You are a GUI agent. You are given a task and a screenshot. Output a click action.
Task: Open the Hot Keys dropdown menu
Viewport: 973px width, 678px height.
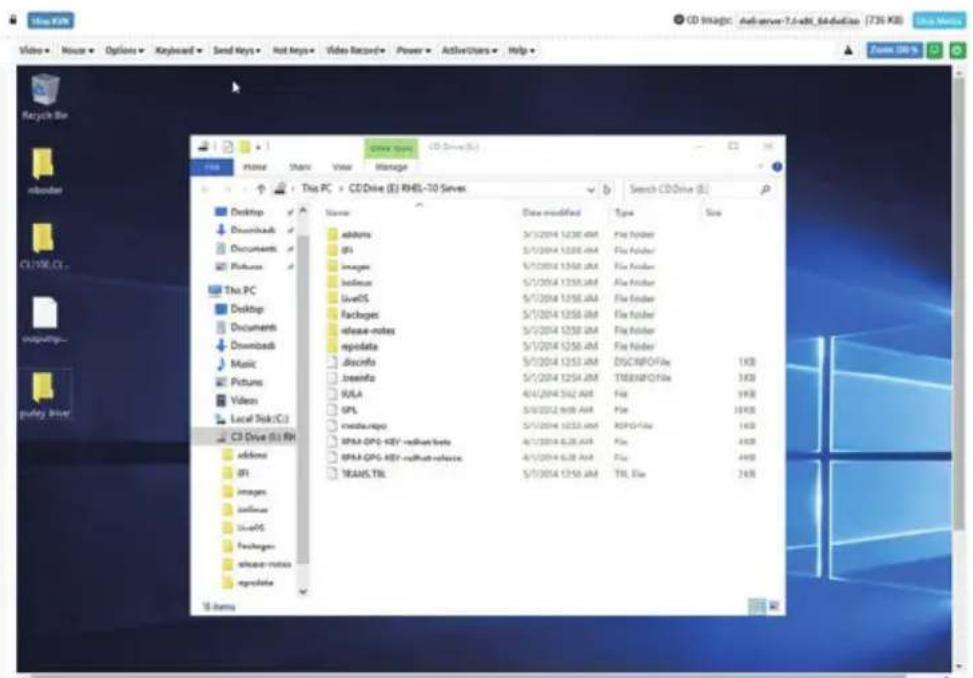[294, 50]
